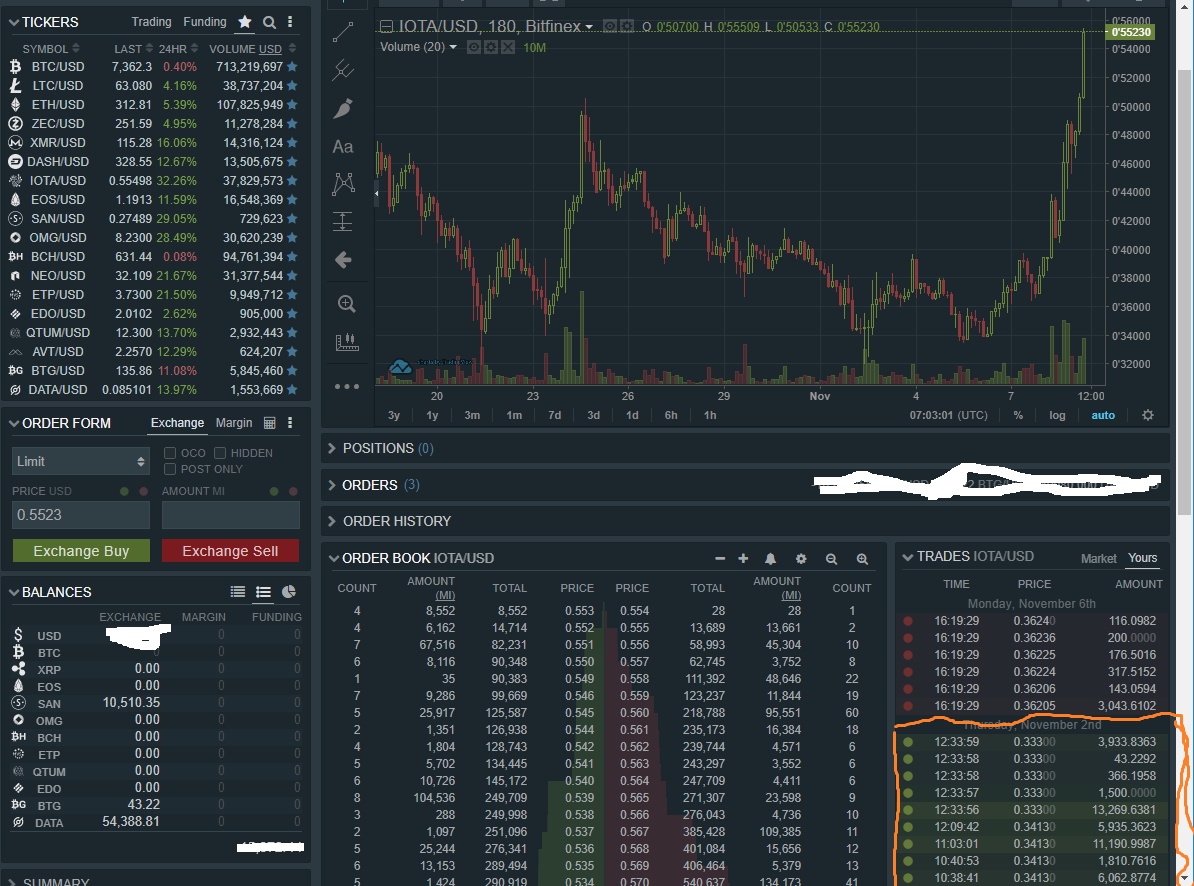The image size is (1194, 886).
Task: Switch to the Trading tickers tab
Action: 151,22
